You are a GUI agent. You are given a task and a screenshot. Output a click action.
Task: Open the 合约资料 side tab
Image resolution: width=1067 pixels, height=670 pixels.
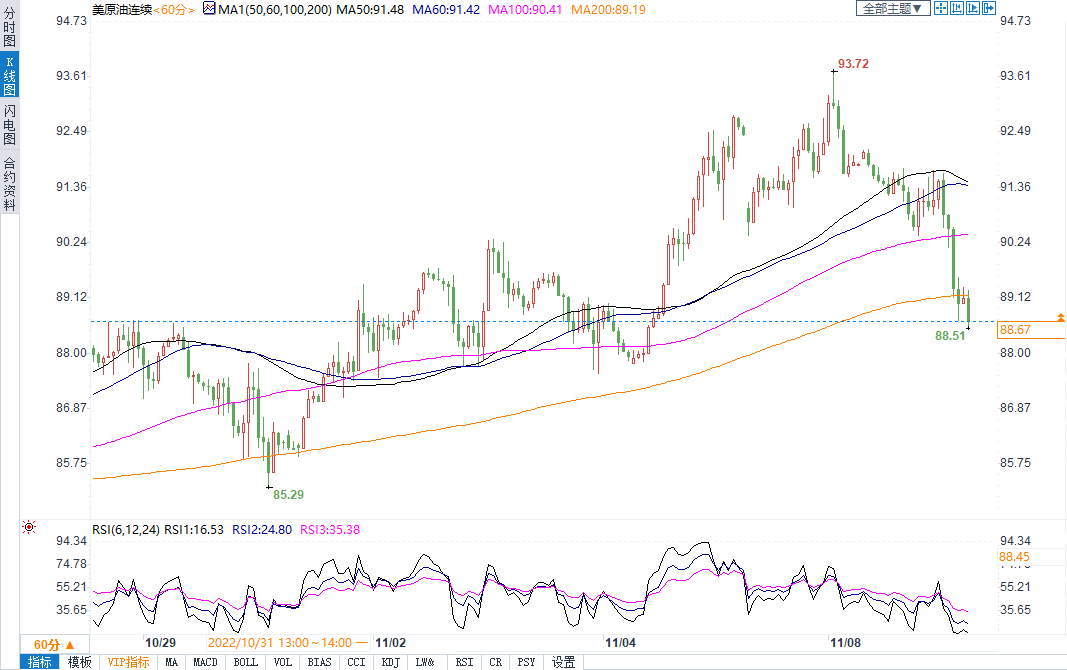click(9, 184)
